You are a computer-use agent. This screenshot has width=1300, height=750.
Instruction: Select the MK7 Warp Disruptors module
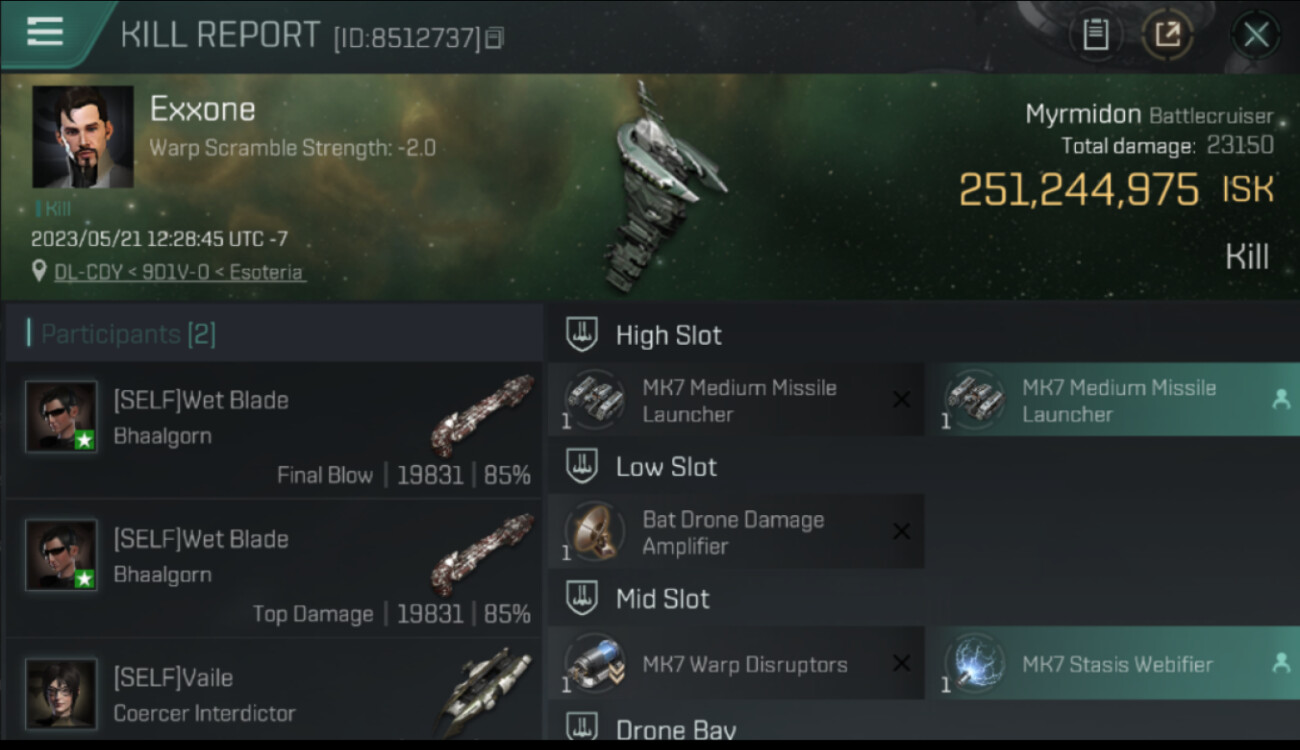(736, 664)
